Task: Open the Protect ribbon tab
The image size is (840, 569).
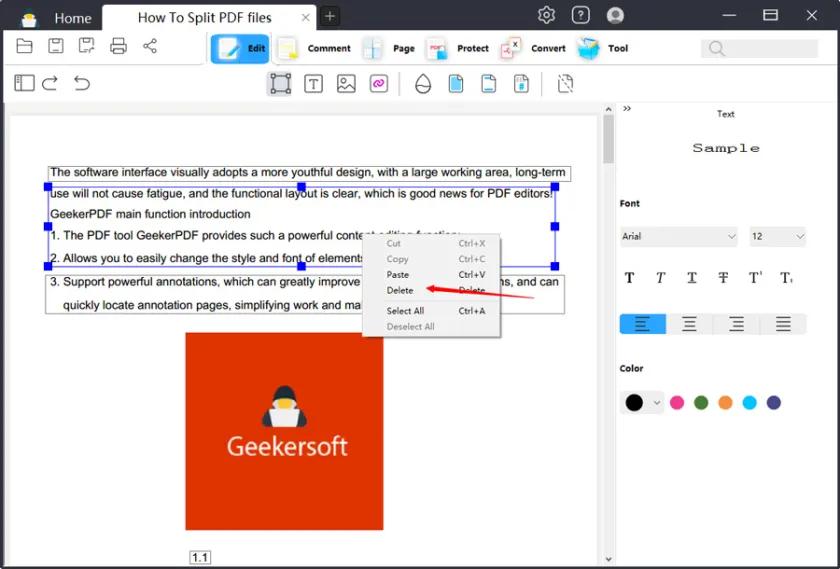Action: 458,48
